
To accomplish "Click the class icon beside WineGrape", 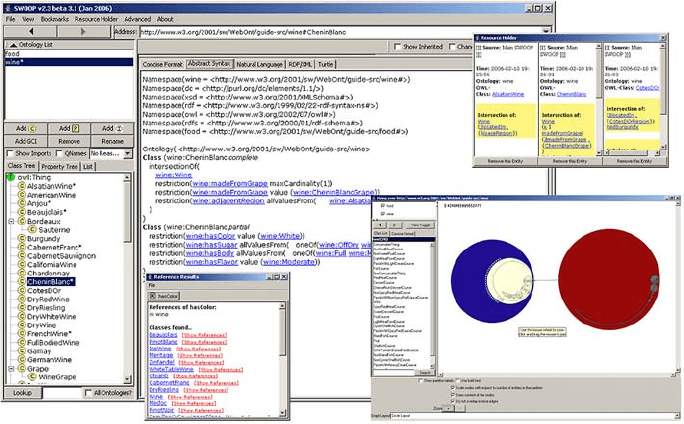I will pyautogui.click(x=32, y=377).
